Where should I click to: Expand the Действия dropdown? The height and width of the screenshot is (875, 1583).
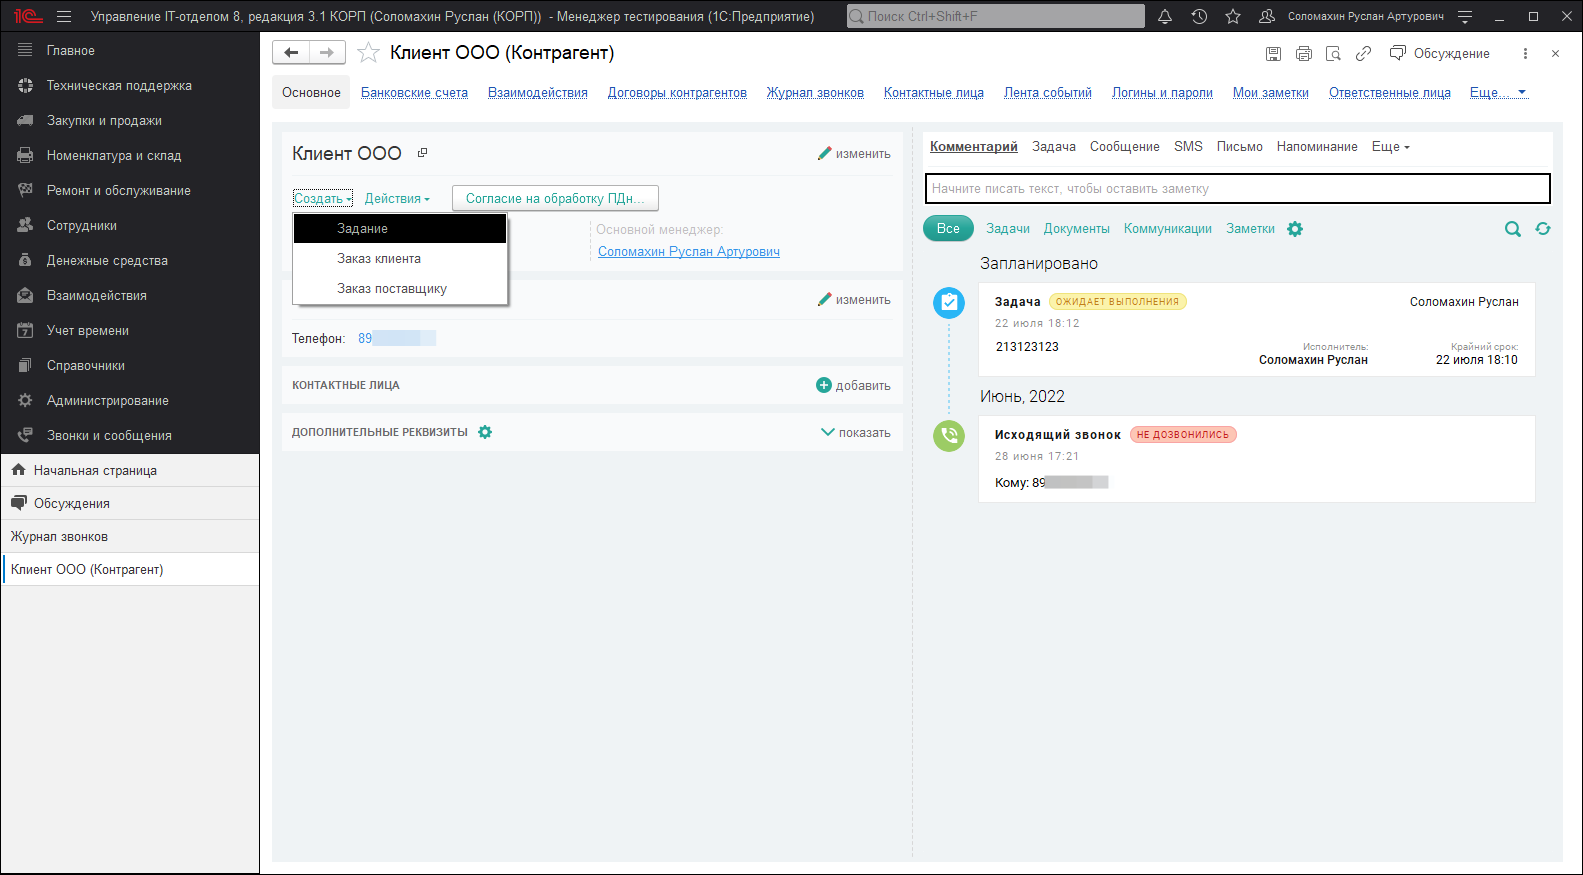(396, 199)
